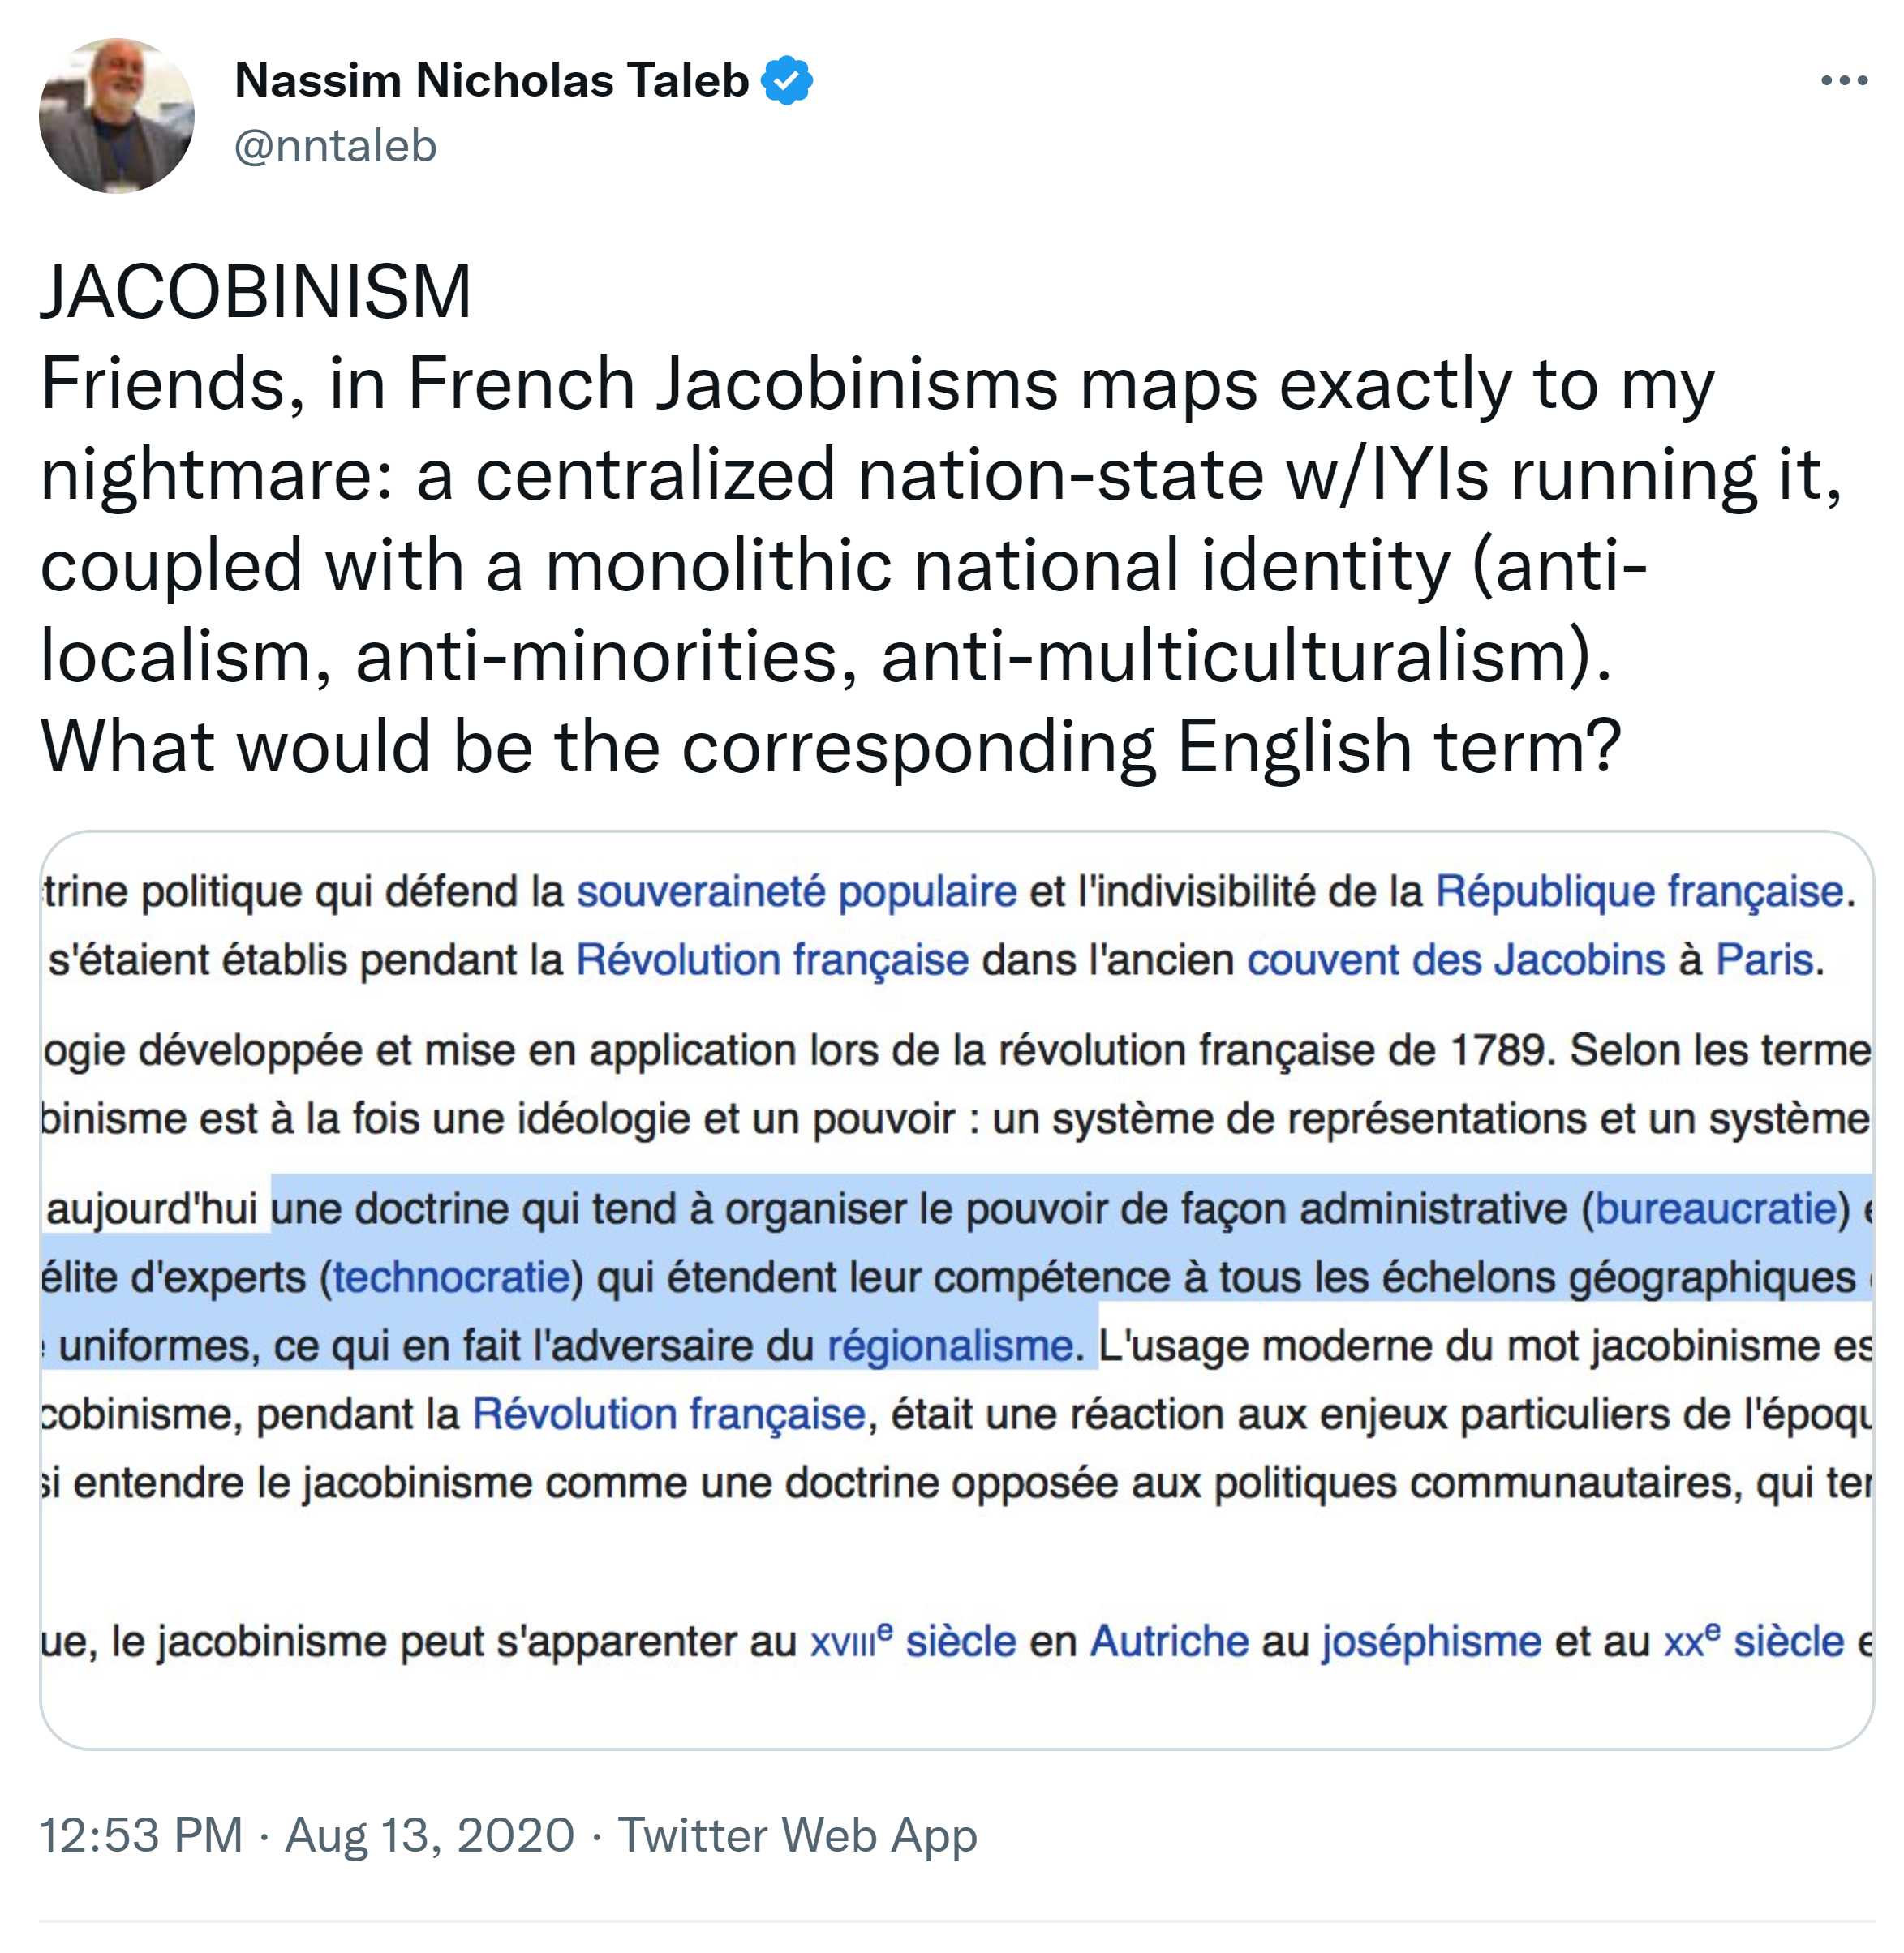Follow the 'Paris' hyperlink
The height and width of the screenshot is (1953, 1904).
pos(1764,960)
